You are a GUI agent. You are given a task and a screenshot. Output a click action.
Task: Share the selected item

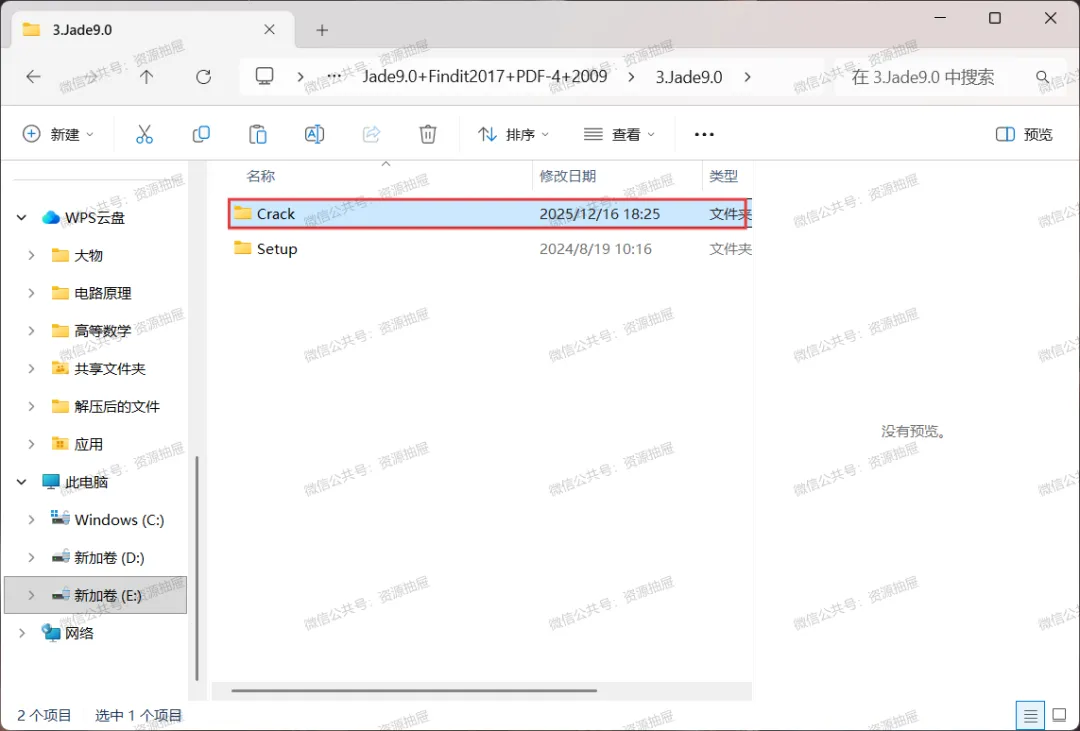click(371, 134)
